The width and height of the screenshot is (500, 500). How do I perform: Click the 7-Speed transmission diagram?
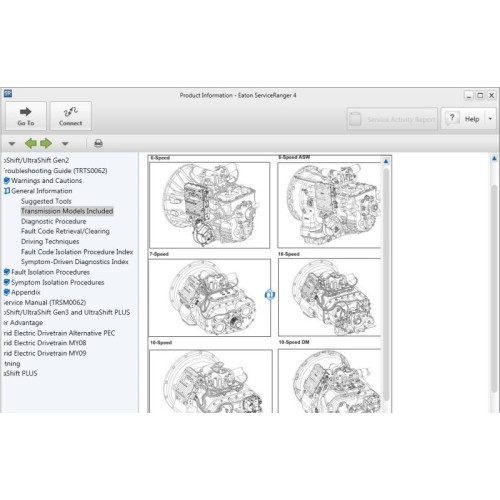(x=210, y=298)
